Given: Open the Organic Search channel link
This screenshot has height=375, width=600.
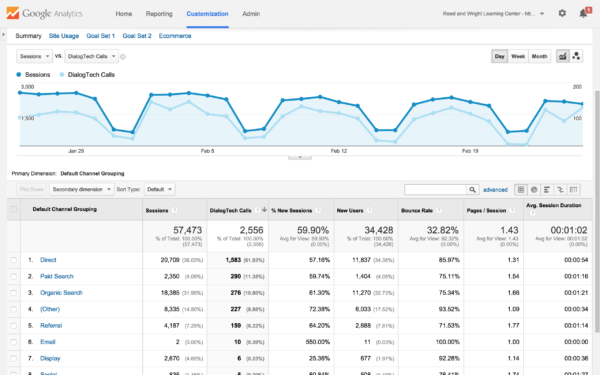Looking at the screenshot, I should click(x=61, y=293).
